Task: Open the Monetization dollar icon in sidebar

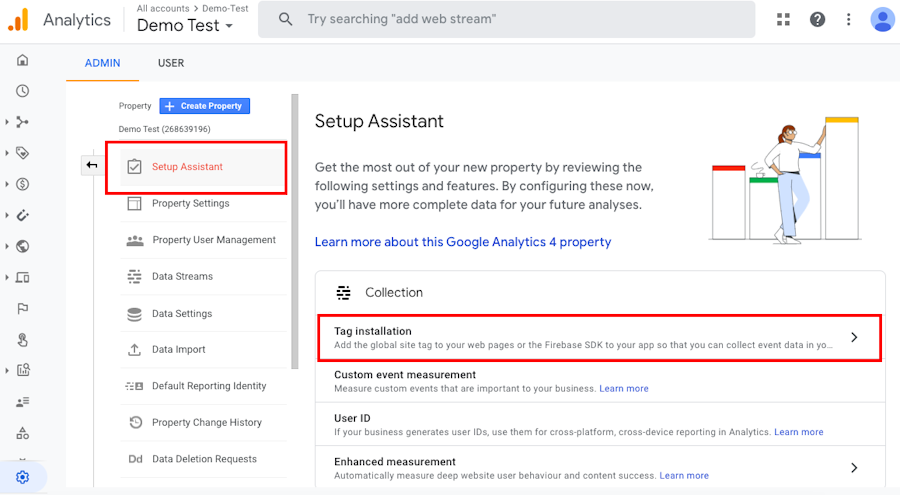Action: [x=22, y=184]
